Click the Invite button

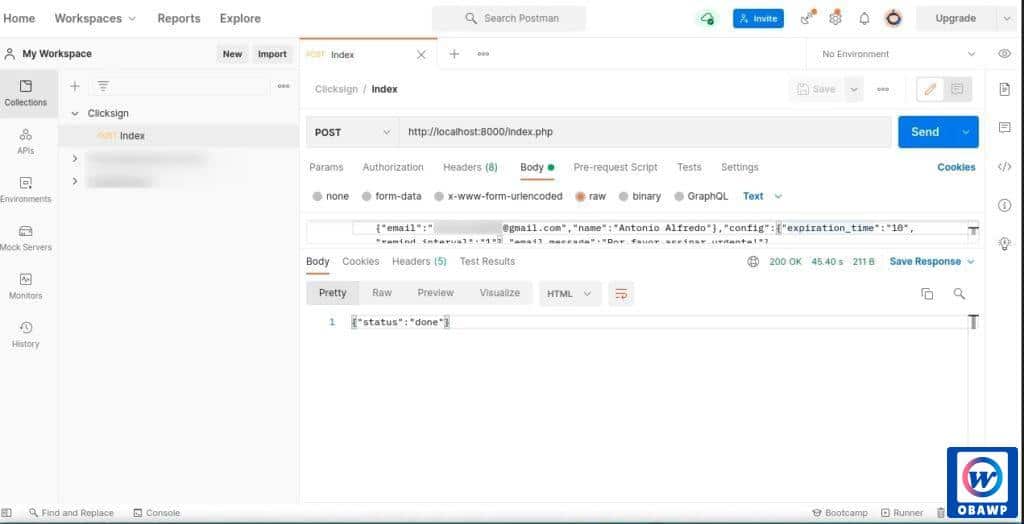[x=758, y=18]
